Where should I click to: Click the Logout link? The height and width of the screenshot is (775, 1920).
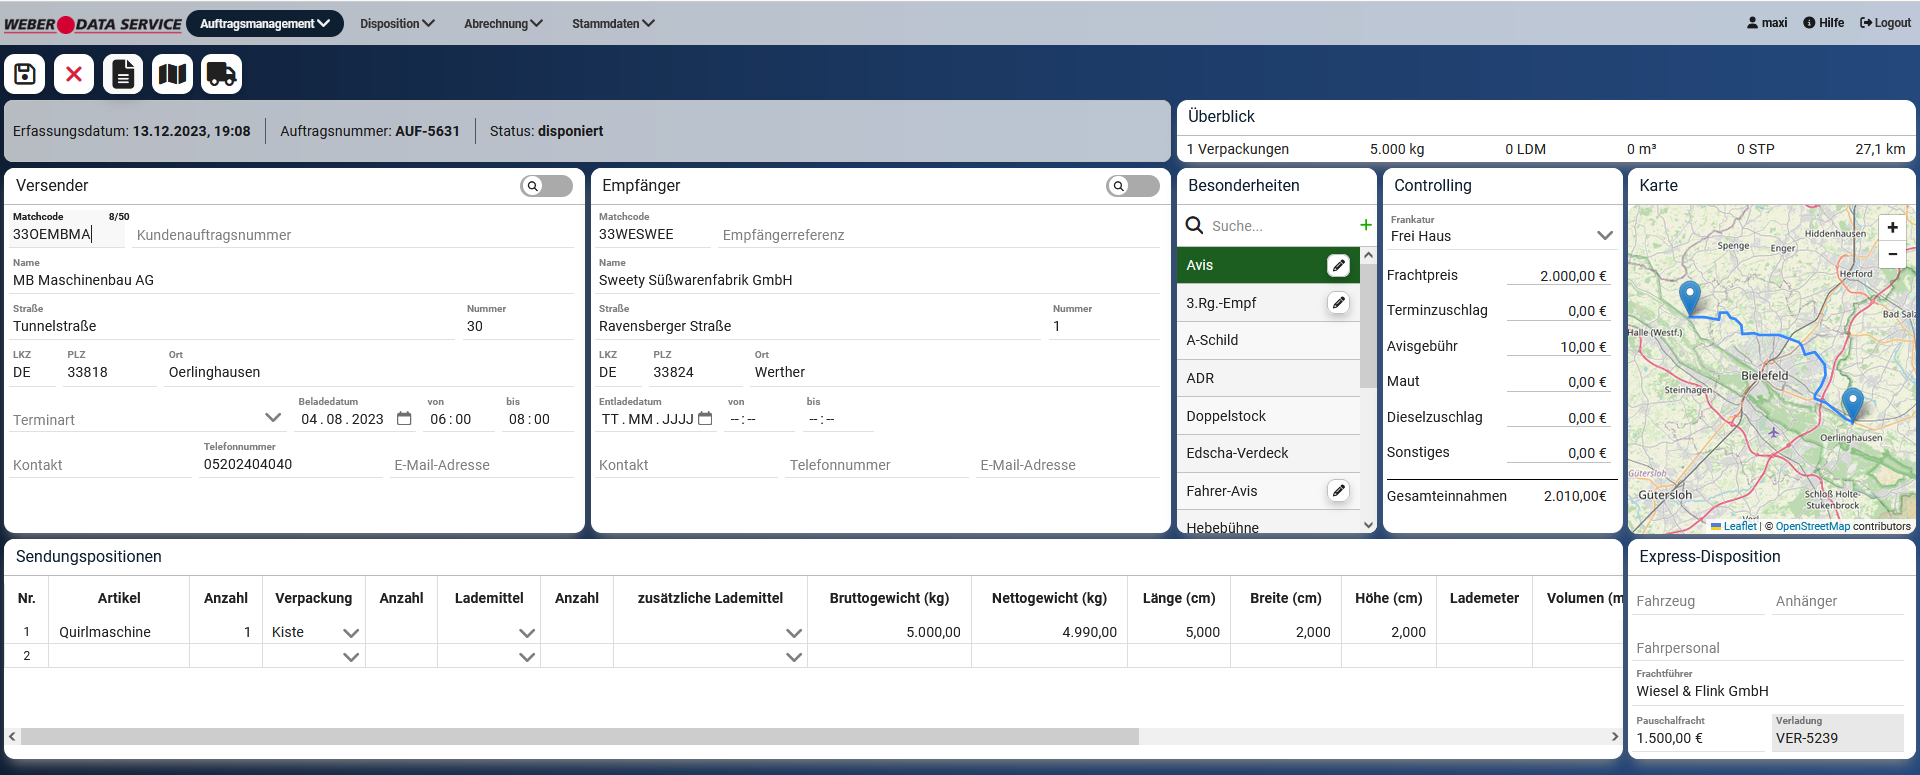pos(1885,23)
